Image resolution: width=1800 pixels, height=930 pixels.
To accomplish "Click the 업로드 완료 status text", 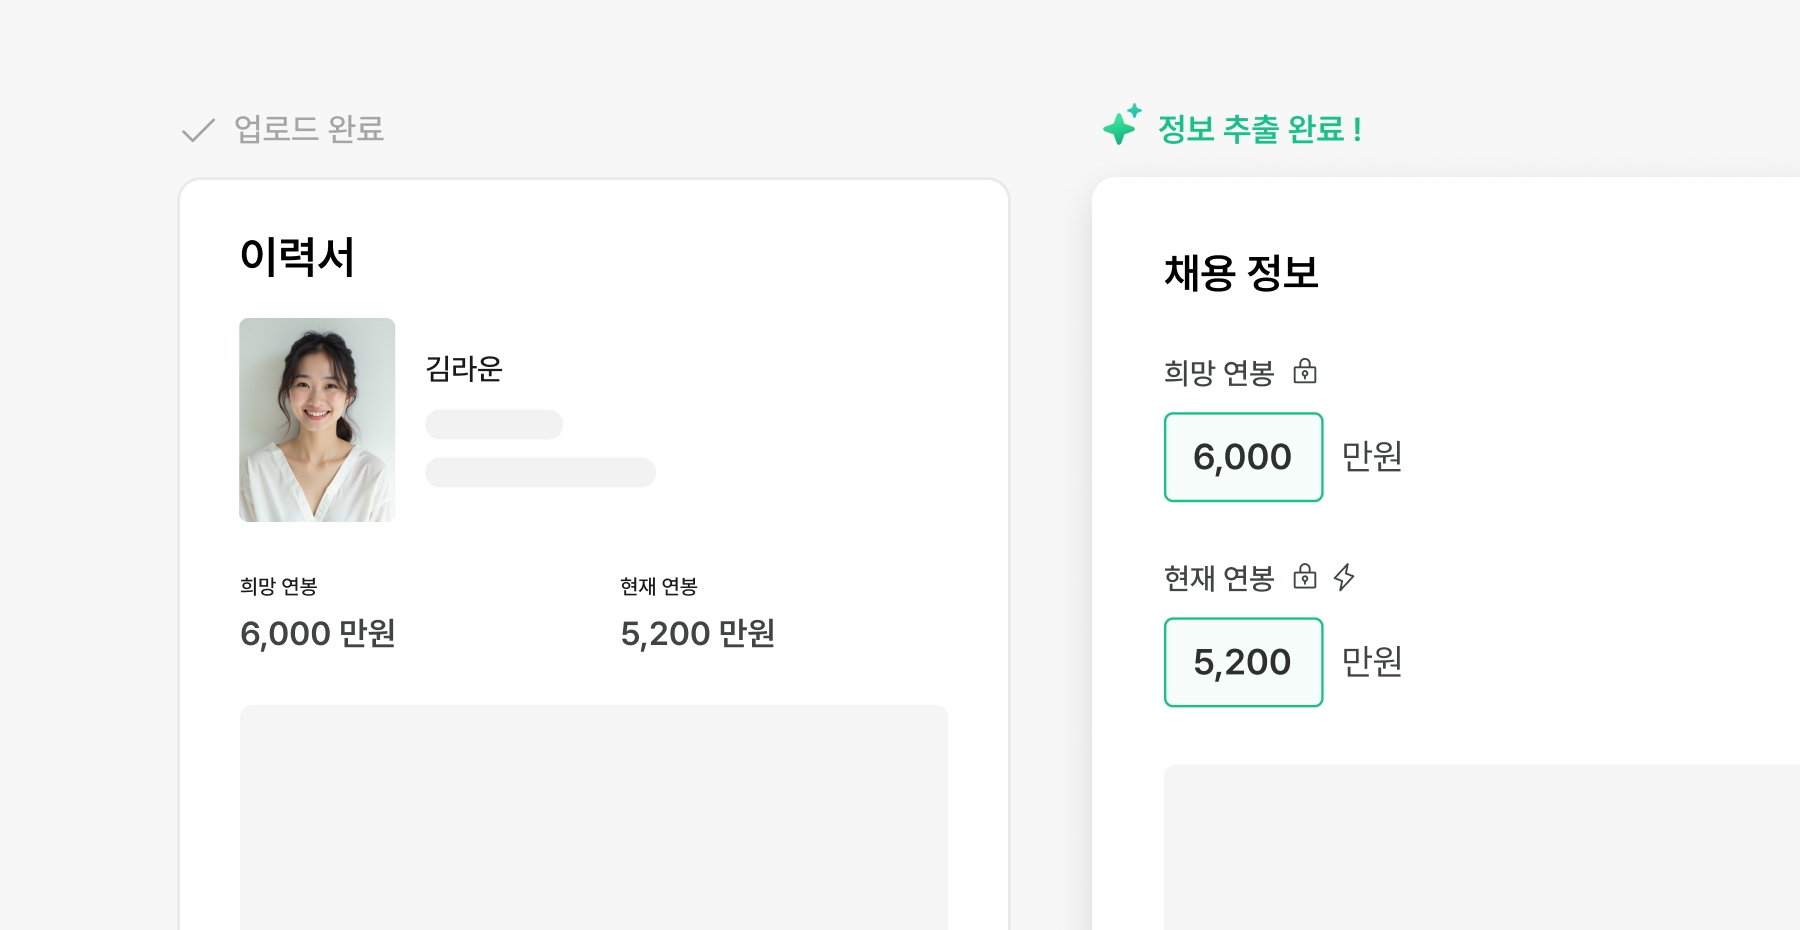I will [309, 129].
